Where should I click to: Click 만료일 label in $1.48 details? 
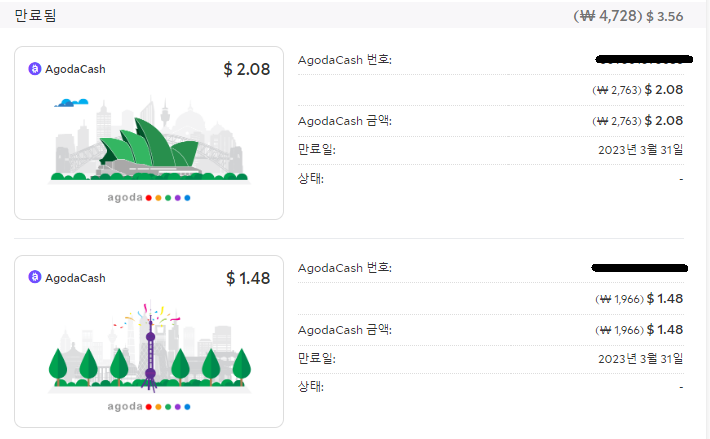pos(317,358)
